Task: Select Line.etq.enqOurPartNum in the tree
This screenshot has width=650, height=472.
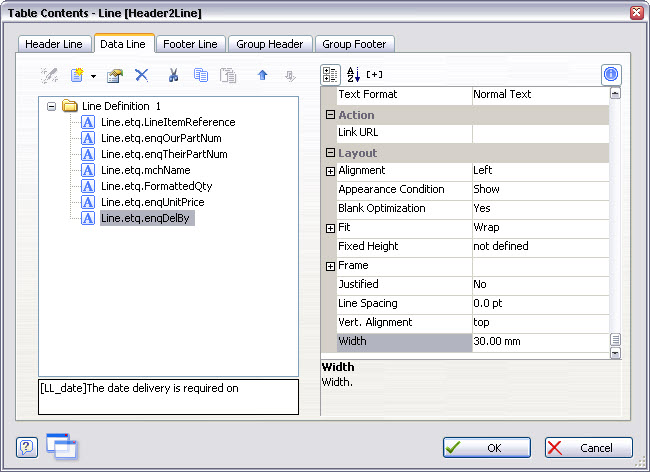Action: click(x=161, y=138)
